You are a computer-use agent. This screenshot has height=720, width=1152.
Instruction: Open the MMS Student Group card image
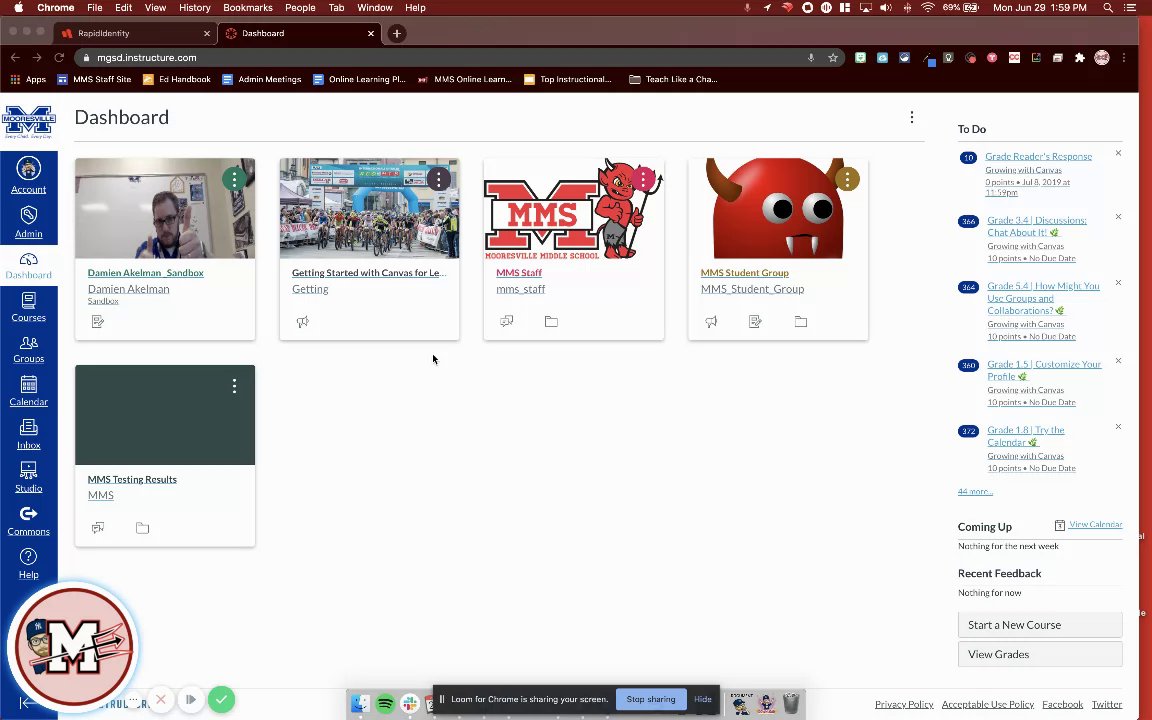pos(778,209)
